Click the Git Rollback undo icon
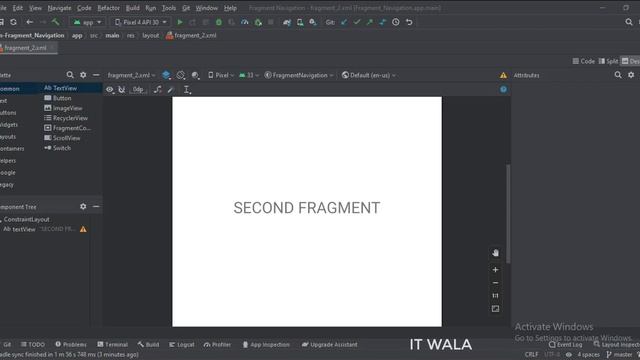 409,22
